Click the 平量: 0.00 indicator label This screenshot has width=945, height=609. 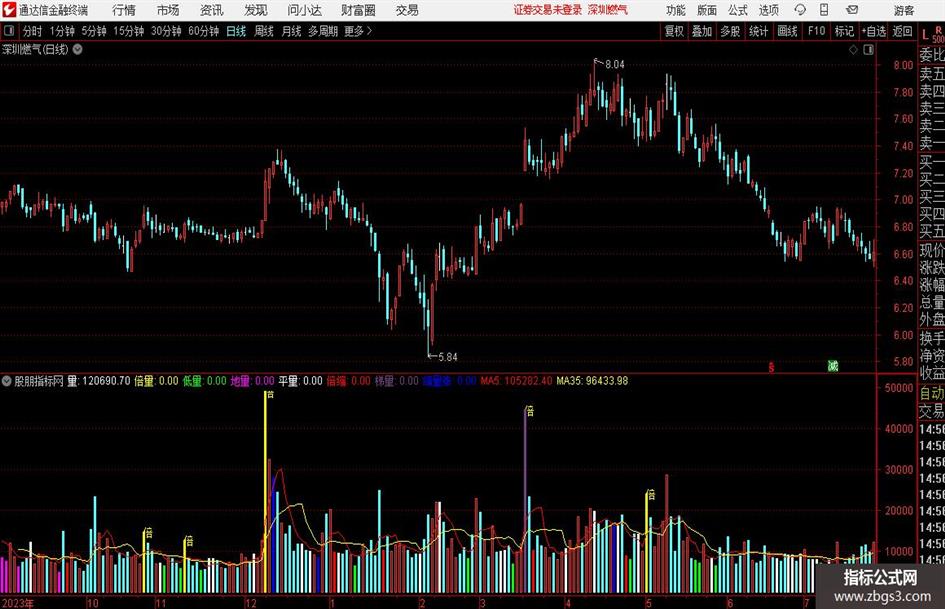(x=300, y=381)
